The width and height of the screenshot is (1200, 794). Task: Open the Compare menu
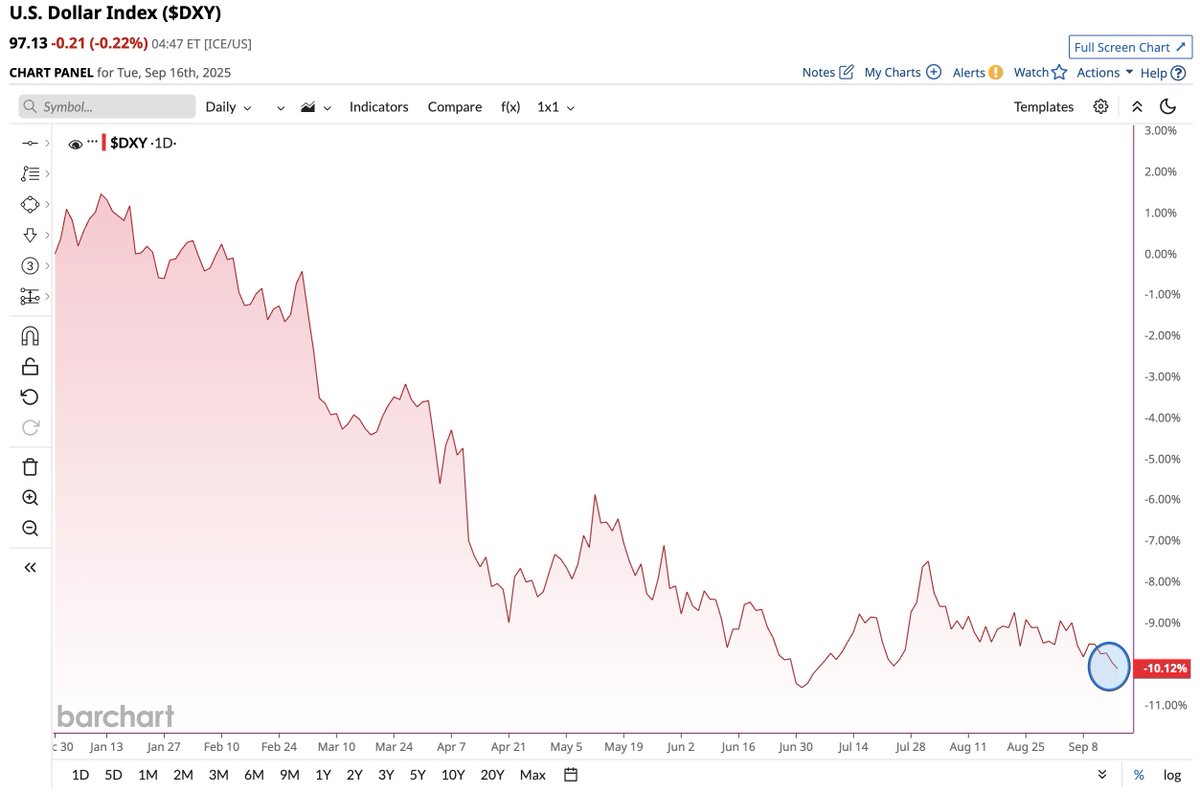pyautogui.click(x=455, y=106)
